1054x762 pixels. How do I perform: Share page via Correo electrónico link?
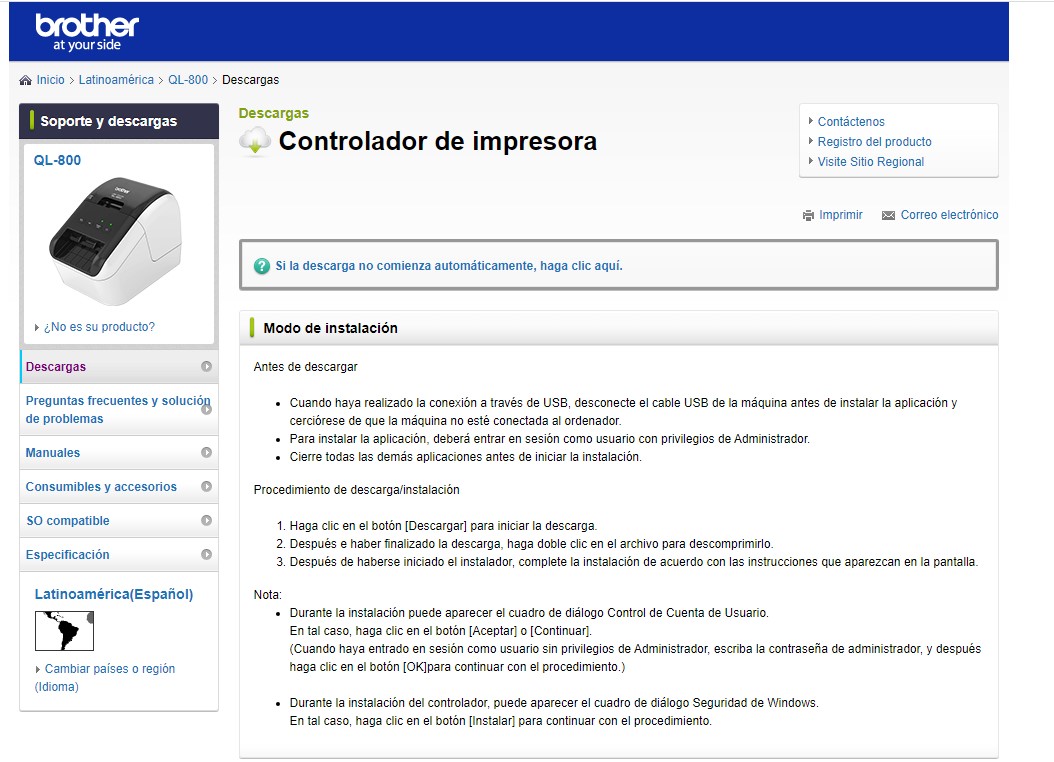coord(949,215)
